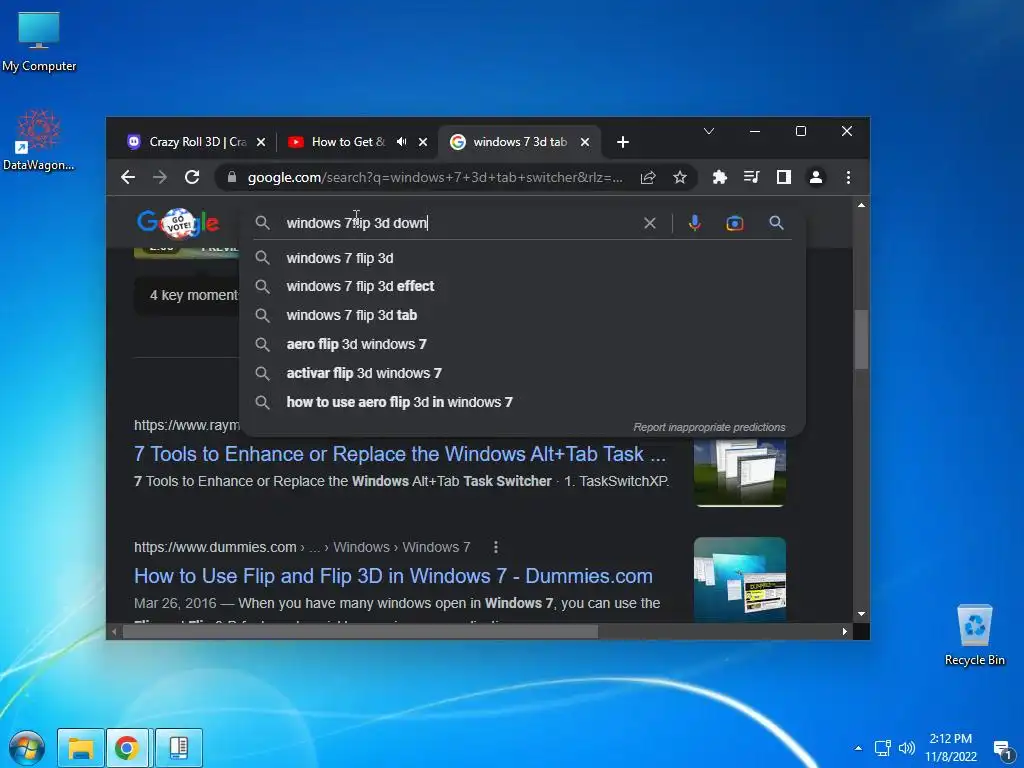
Task: Open a new tab with the plus button
Action: tap(622, 142)
